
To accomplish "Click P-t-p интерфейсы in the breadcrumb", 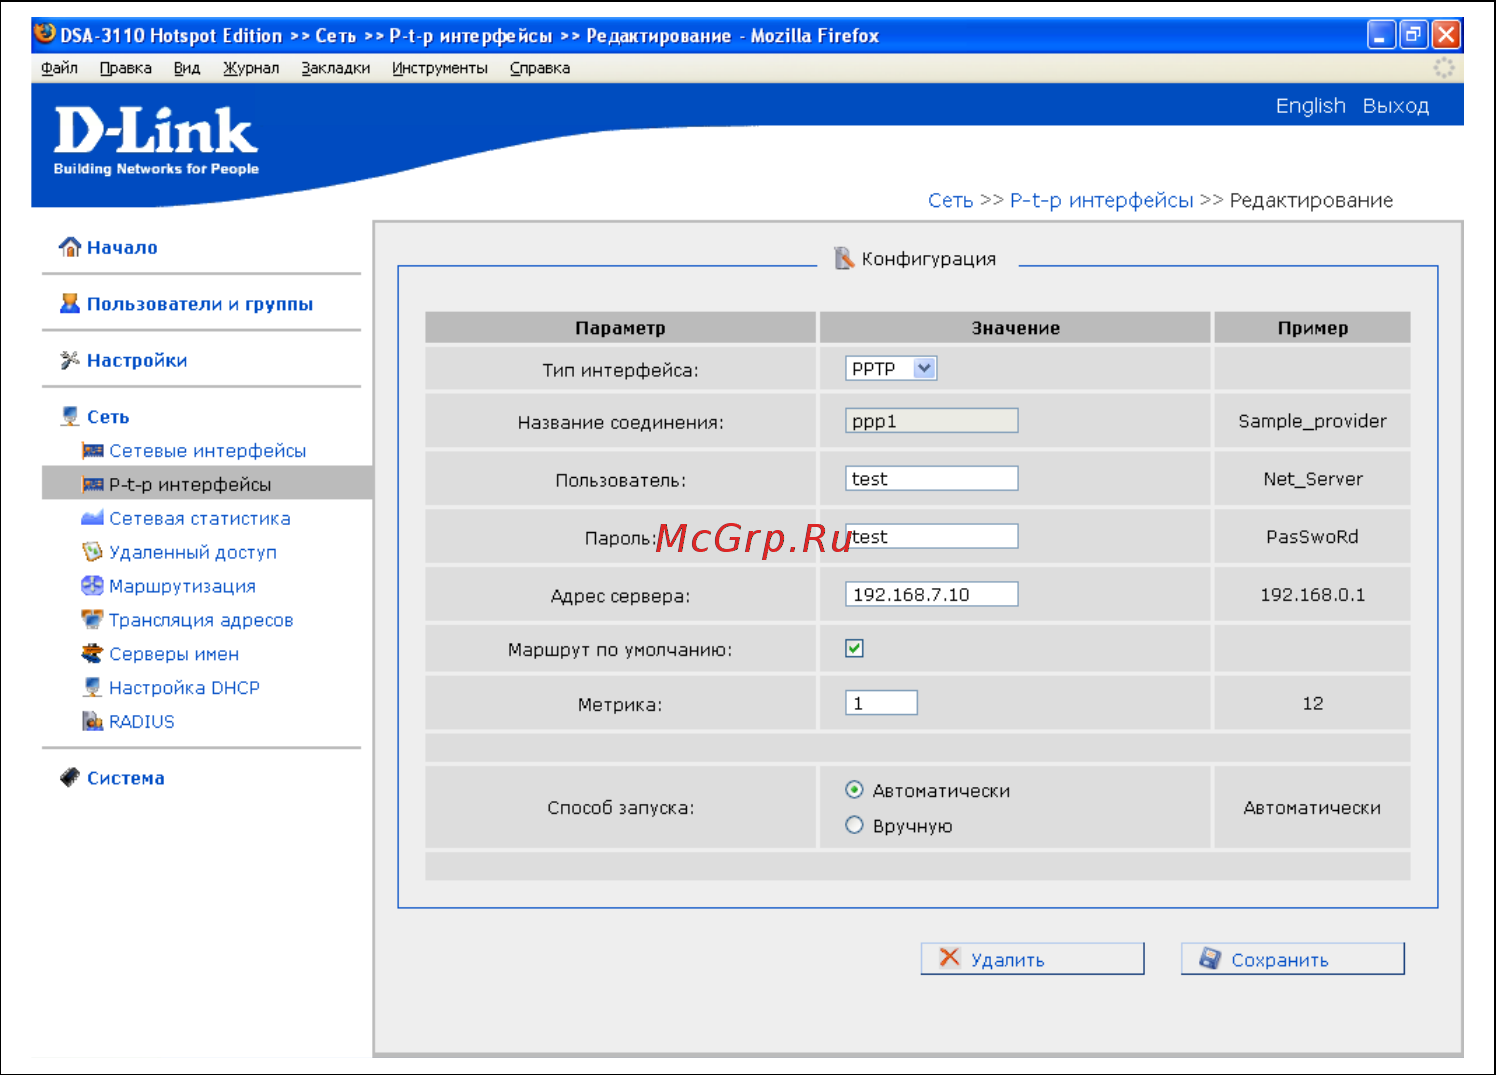I will pyautogui.click(x=1102, y=200).
